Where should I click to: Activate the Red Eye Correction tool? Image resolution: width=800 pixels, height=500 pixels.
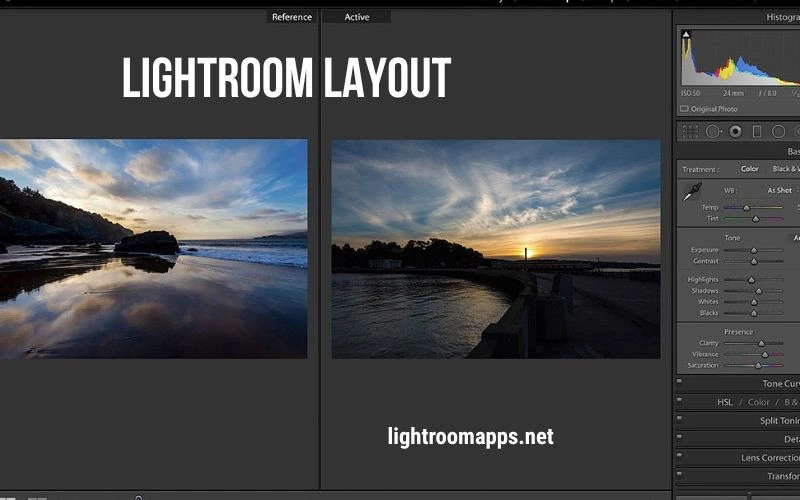pyautogui.click(x=735, y=131)
